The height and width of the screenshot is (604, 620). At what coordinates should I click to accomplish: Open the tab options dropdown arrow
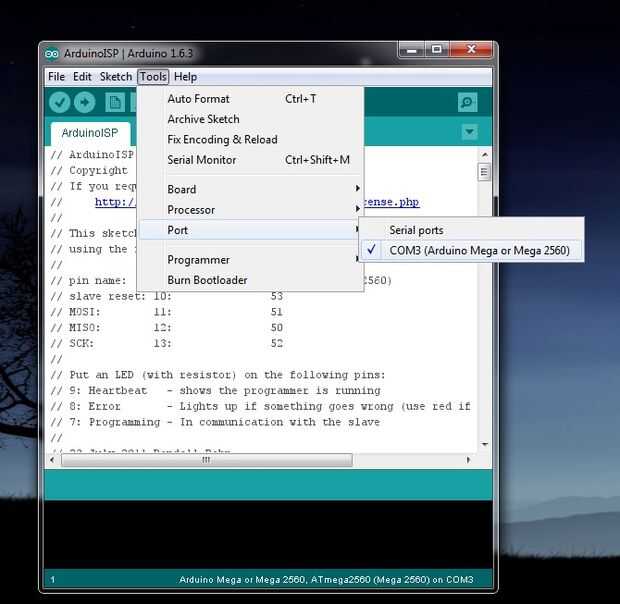coord(469,132)
